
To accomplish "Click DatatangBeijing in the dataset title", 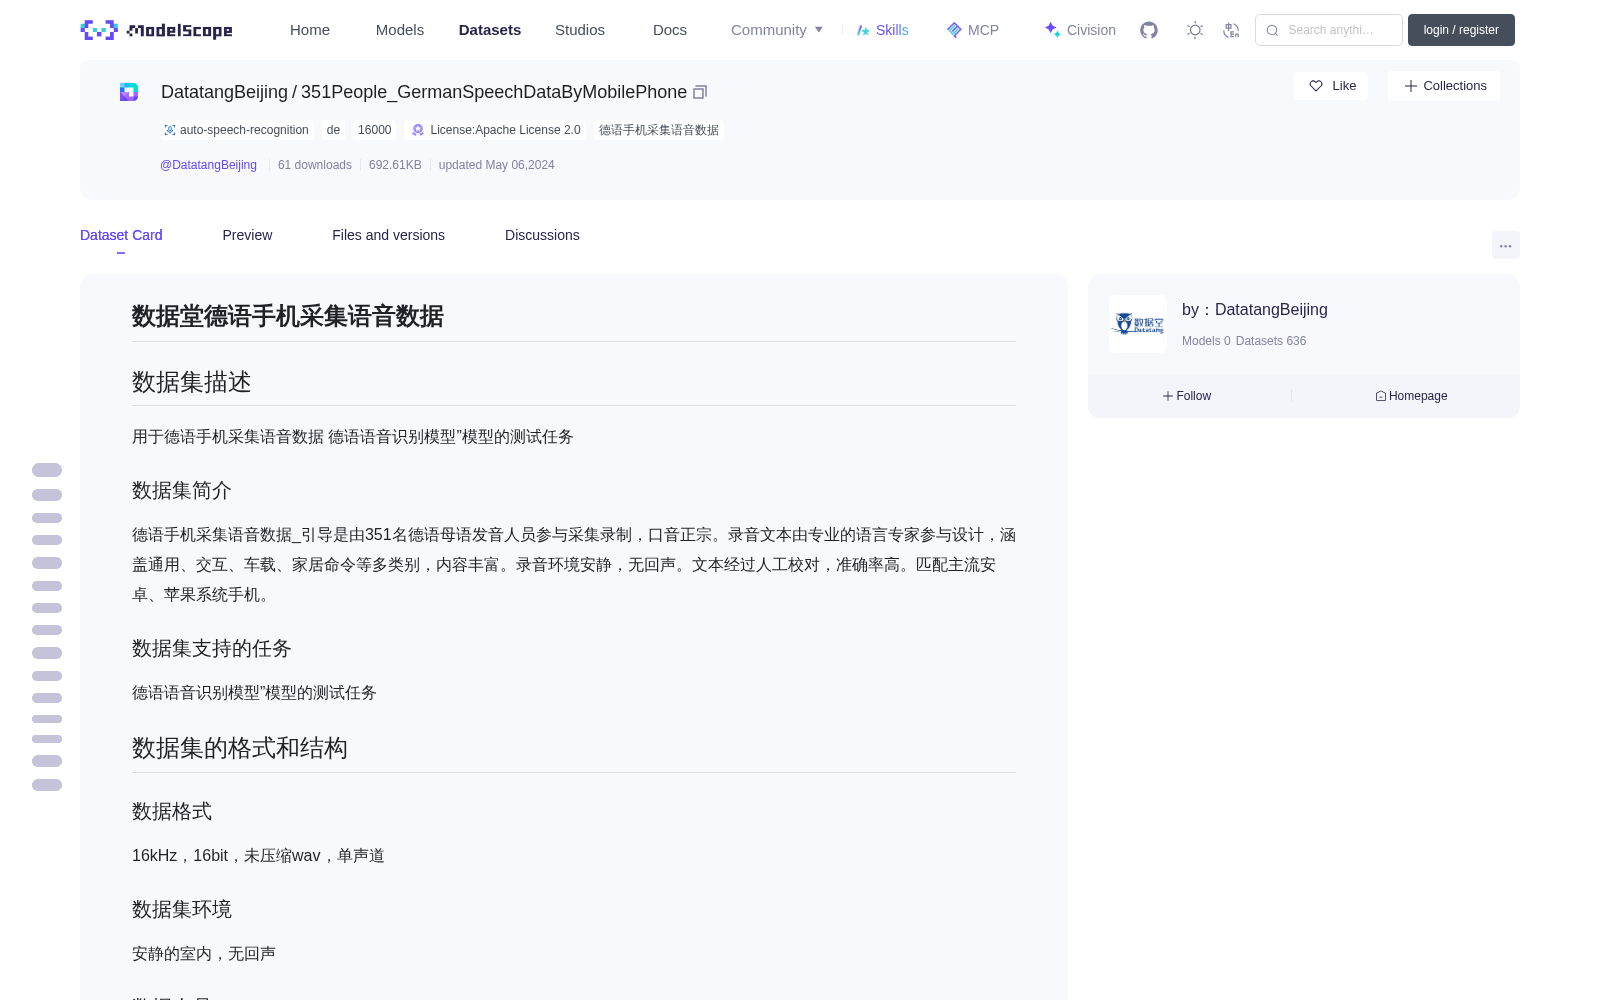I will [x=224, y=92].
